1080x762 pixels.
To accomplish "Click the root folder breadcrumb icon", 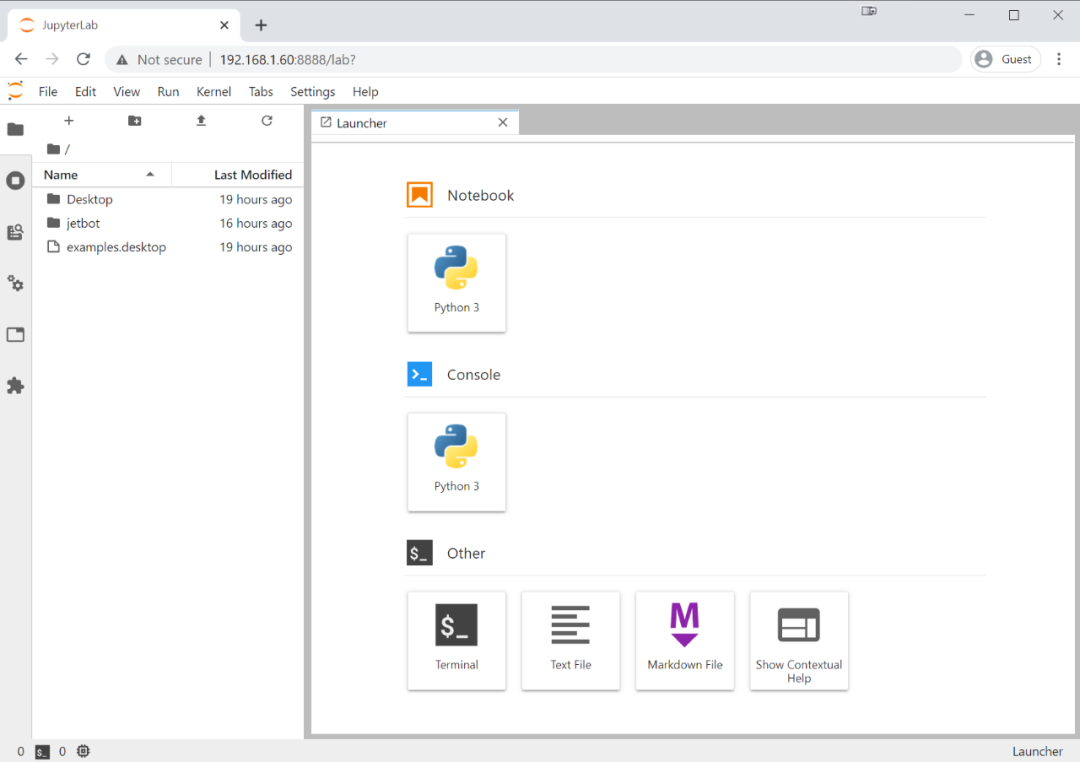I will 53,149.
